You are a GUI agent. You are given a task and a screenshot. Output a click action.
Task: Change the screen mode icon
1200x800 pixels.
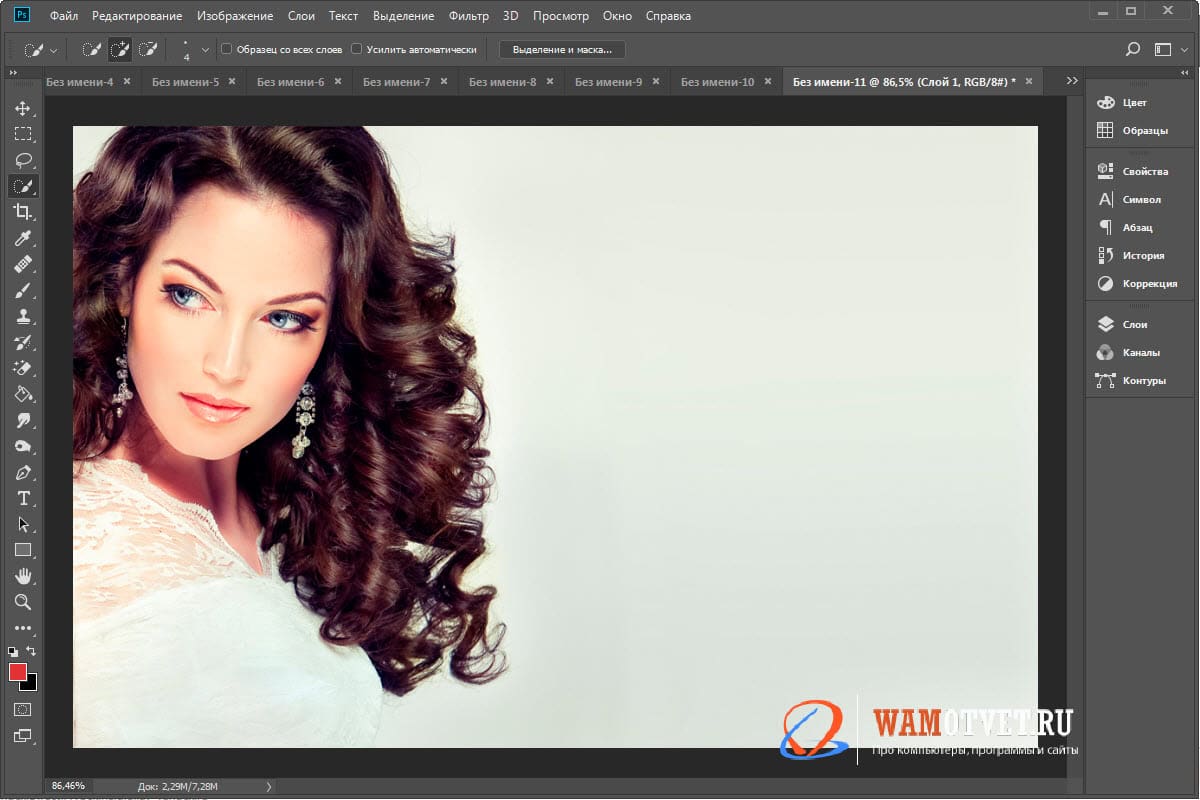pyautogui.click(x=22, y=736)
